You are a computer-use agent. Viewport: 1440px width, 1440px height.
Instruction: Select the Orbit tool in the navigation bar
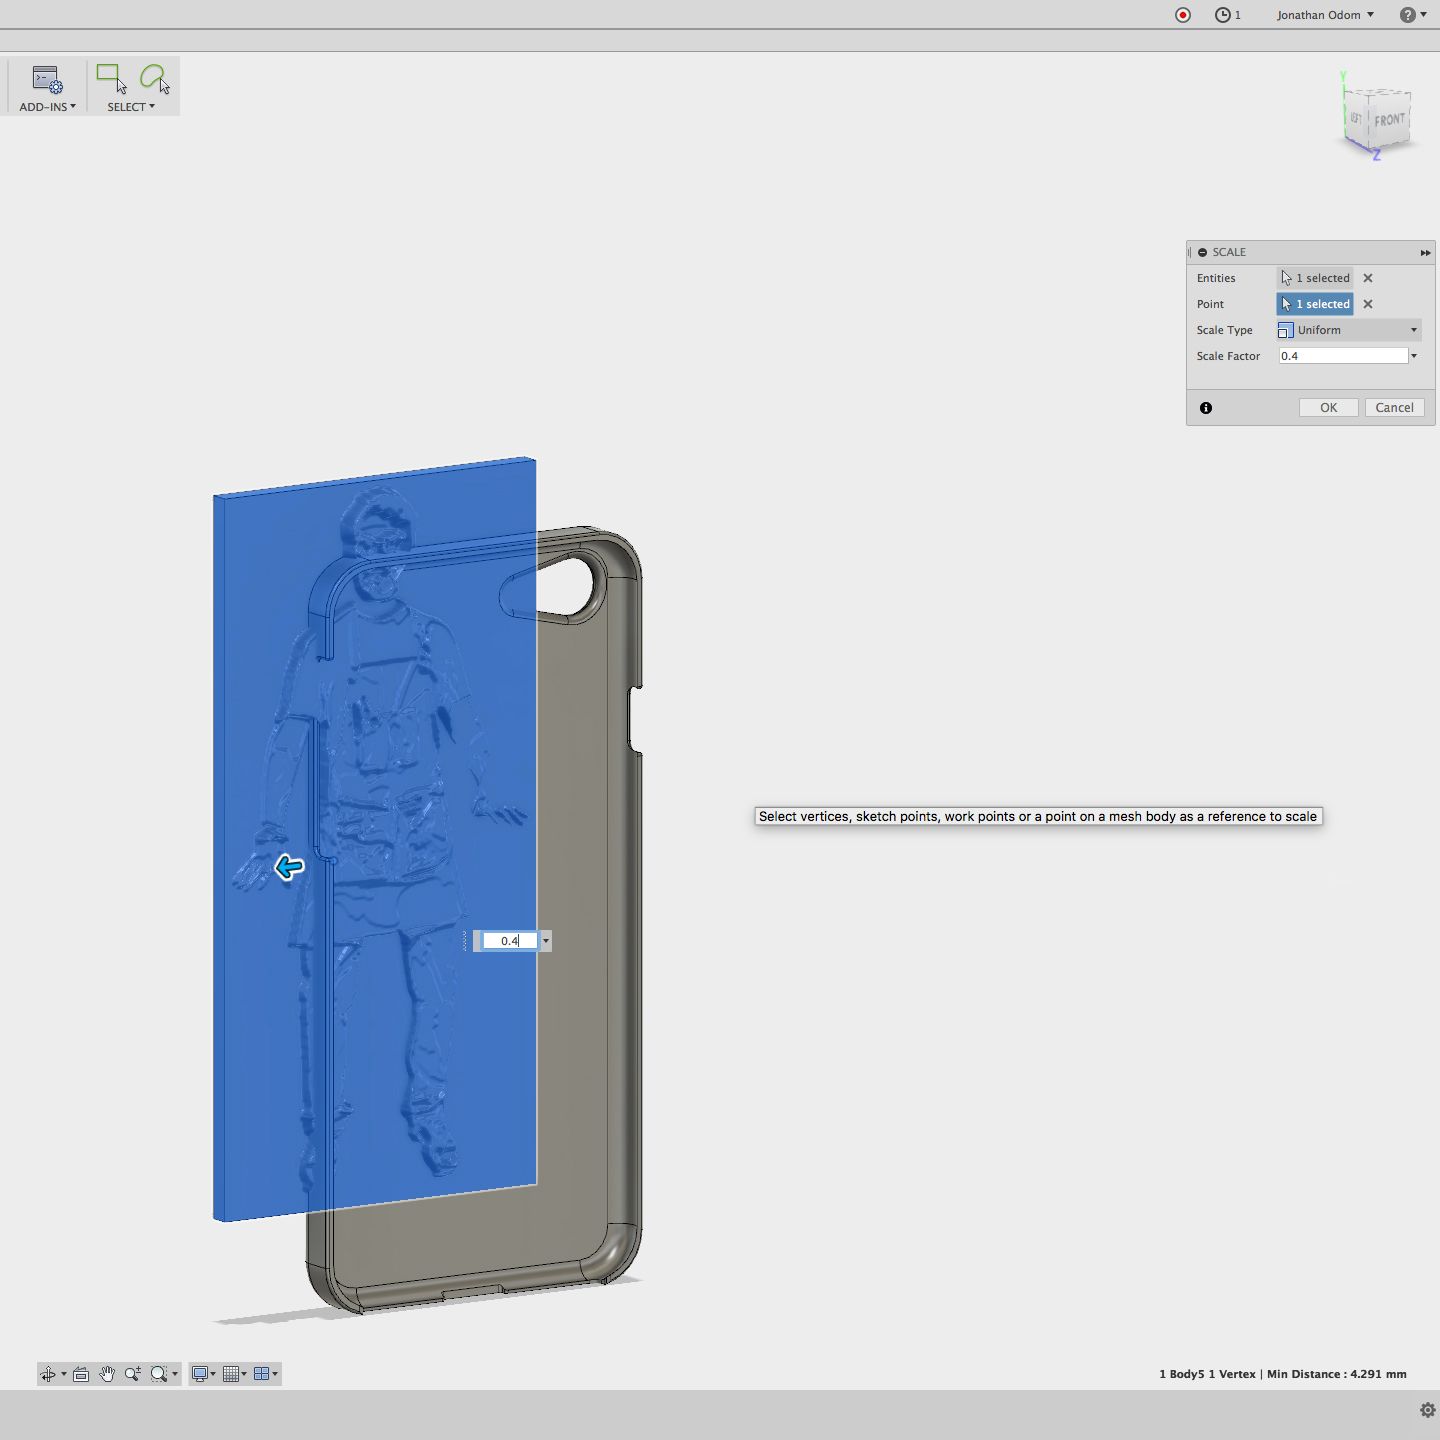[48, 1373]
